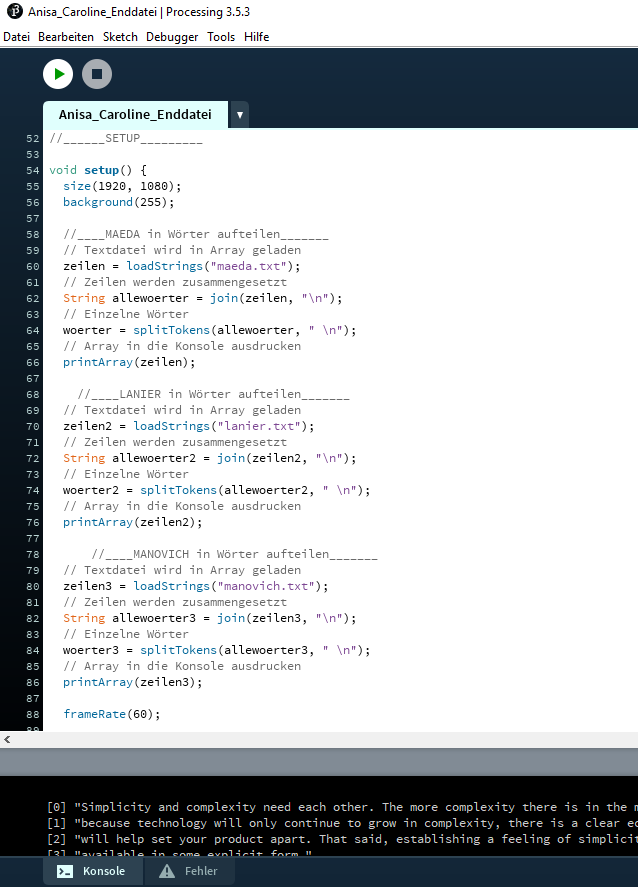Open the Debugger menu
This screenshot has width=638, height=887.
click(x=172, y=37)
